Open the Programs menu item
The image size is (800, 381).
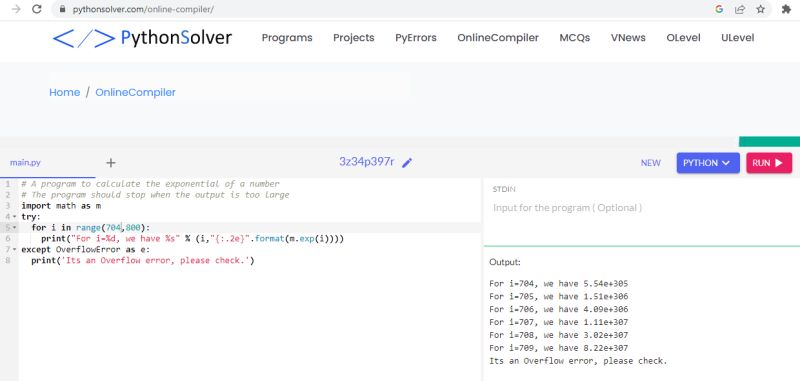coord(287,38)
